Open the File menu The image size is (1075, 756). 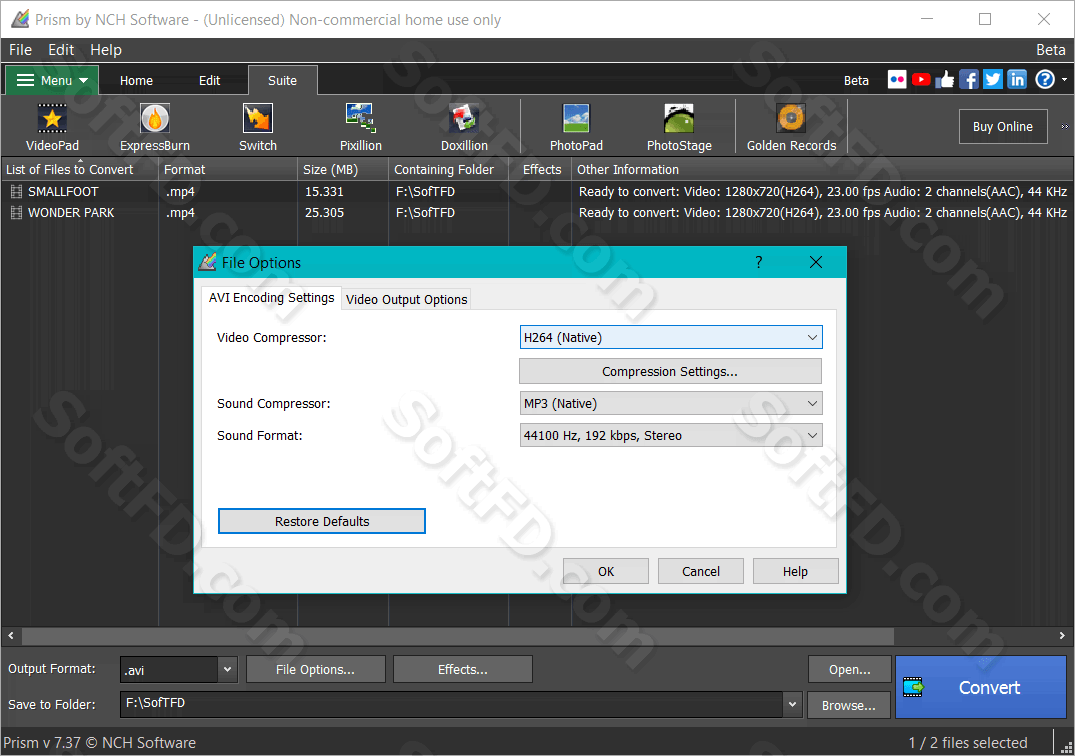[20, 49]
